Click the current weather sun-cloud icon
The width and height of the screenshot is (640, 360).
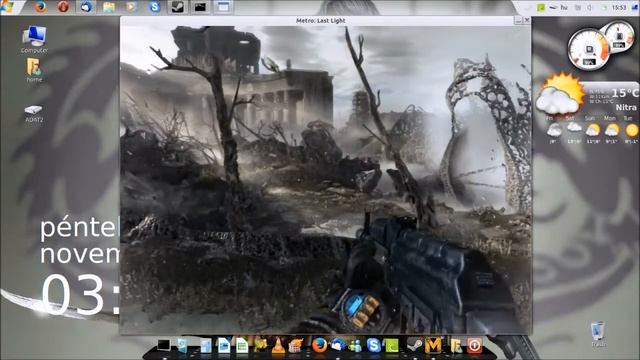tap(560, 94)
